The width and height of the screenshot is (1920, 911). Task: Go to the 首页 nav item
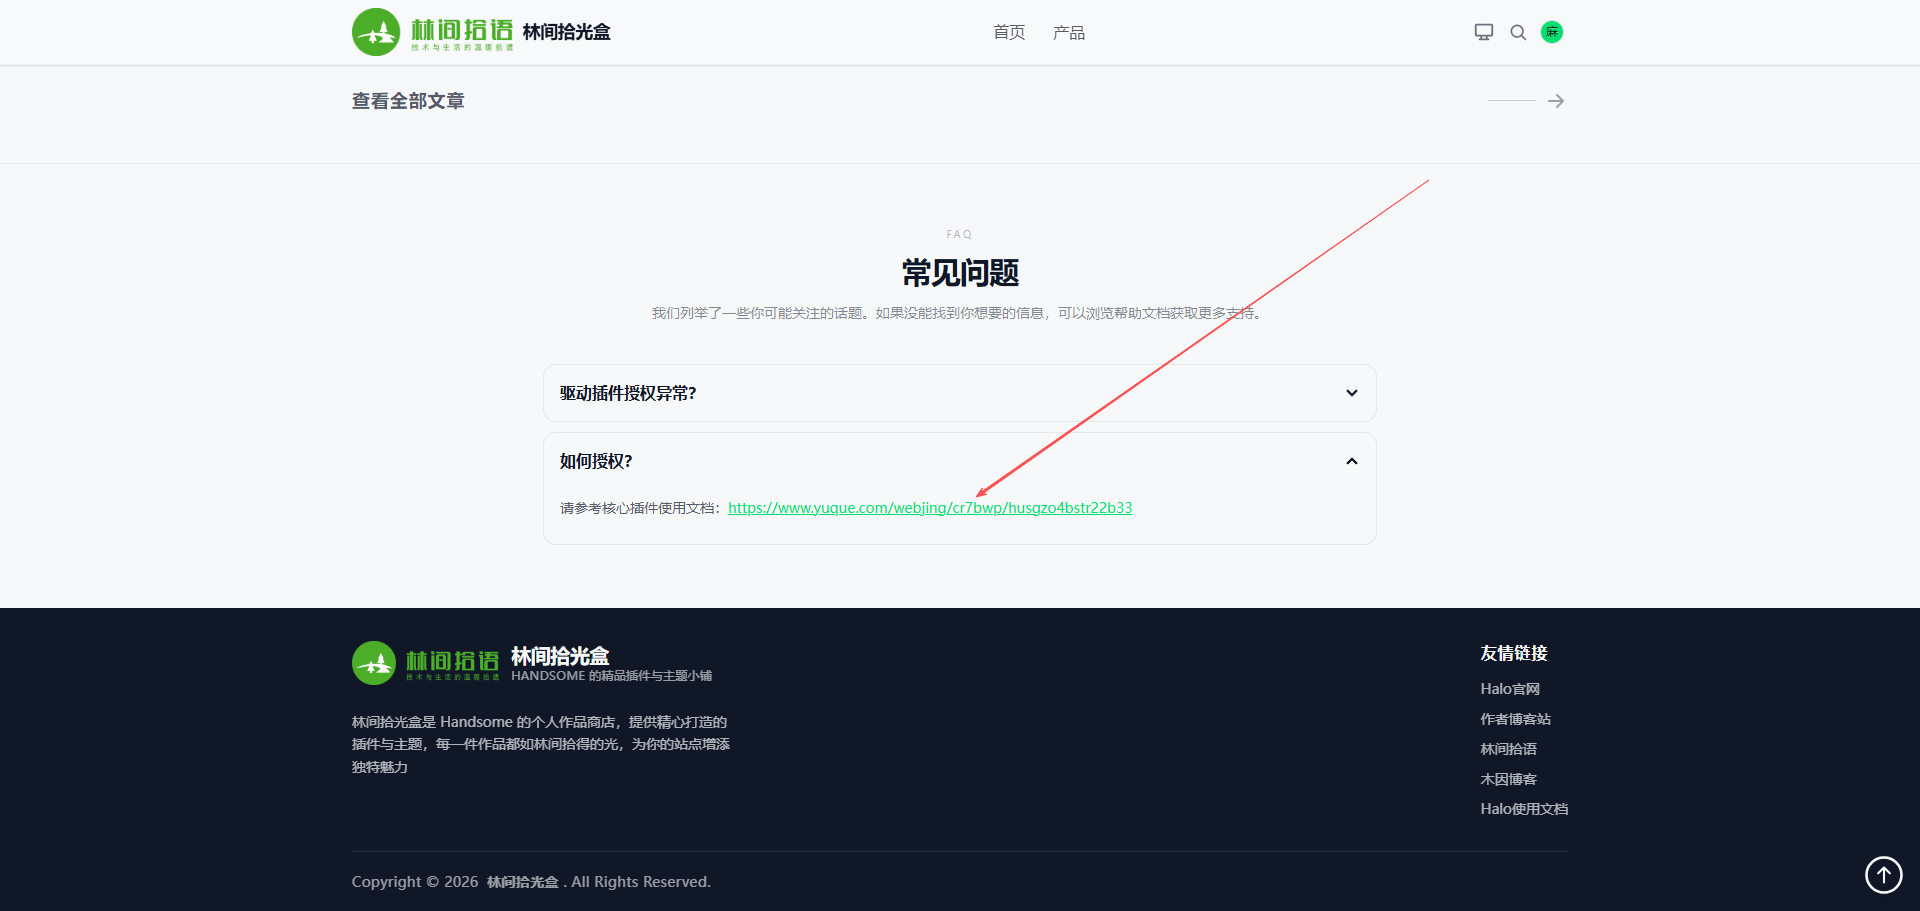1009,33
